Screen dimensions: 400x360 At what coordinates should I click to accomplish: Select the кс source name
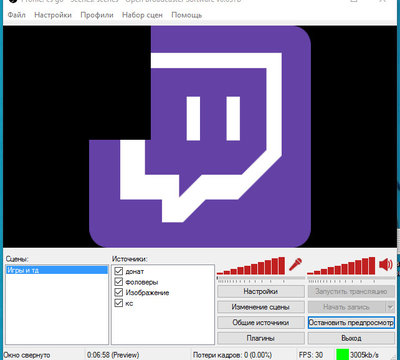pyautogui.click(x=129, y=303)
